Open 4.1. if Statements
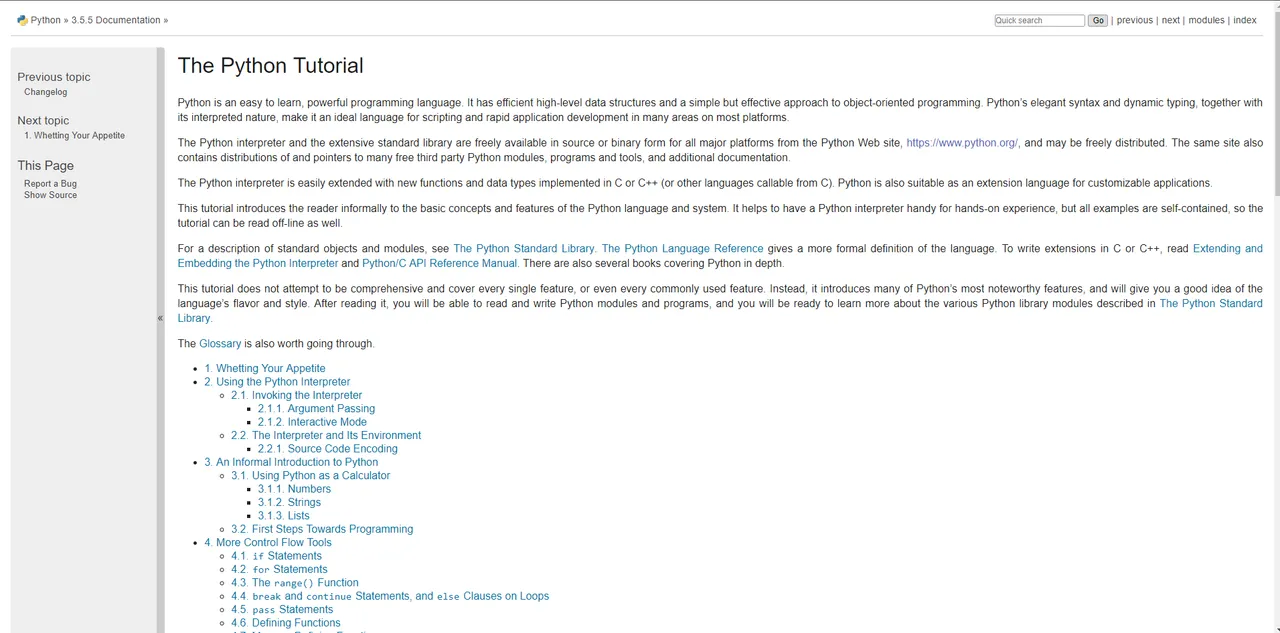The width and height of the screenshot is (1280, 633). pyautogui.click(x=276, y=556)
